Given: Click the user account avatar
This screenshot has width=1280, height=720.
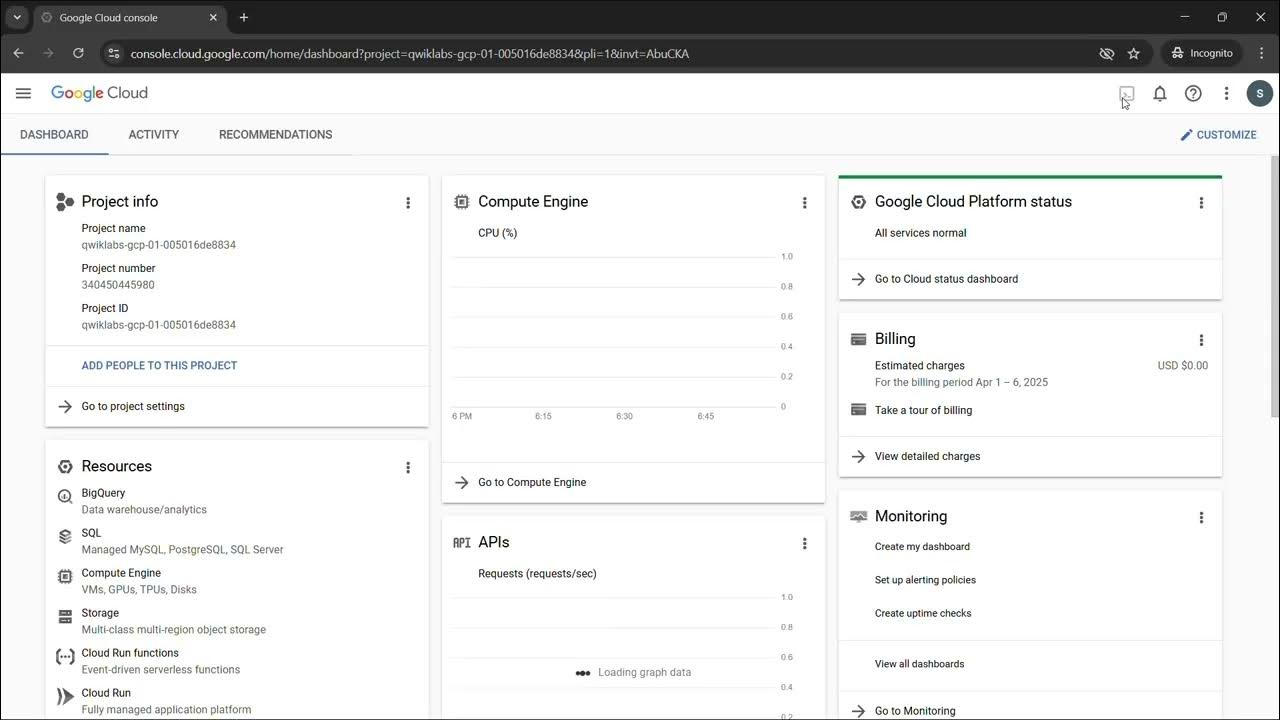Looking at the screenshot, I should click(1259, 93).
